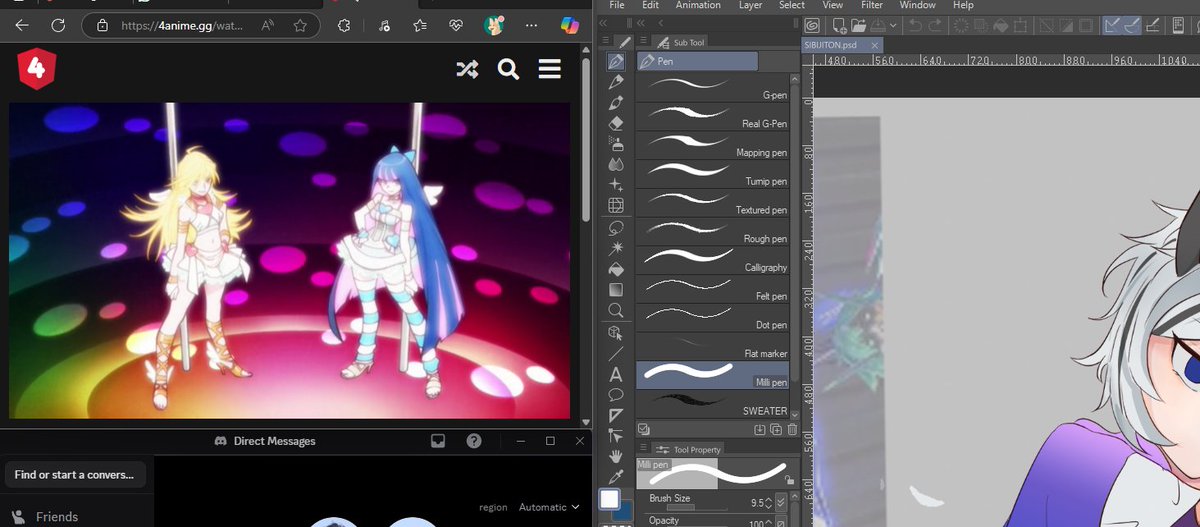This screenshot has height=527, width=1200.
Task: Go back in the Edge browser
Action: (x=22, y=25)
